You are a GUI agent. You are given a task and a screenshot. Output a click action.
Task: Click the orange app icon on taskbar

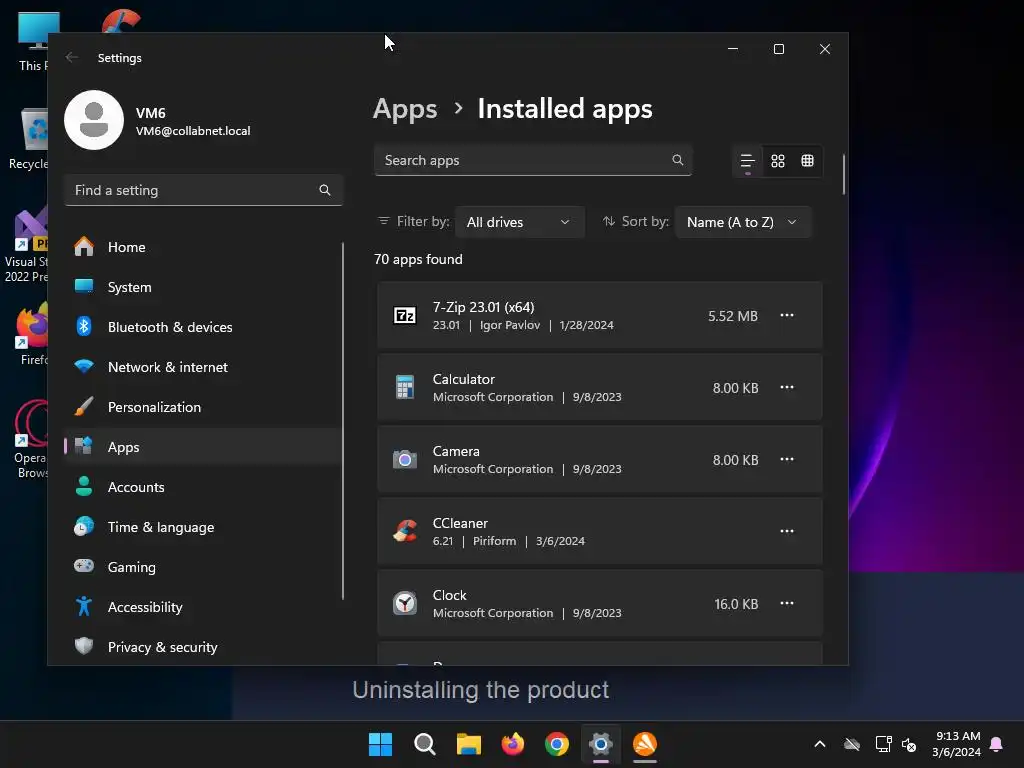pyautogui.click(x=645, y=744)
